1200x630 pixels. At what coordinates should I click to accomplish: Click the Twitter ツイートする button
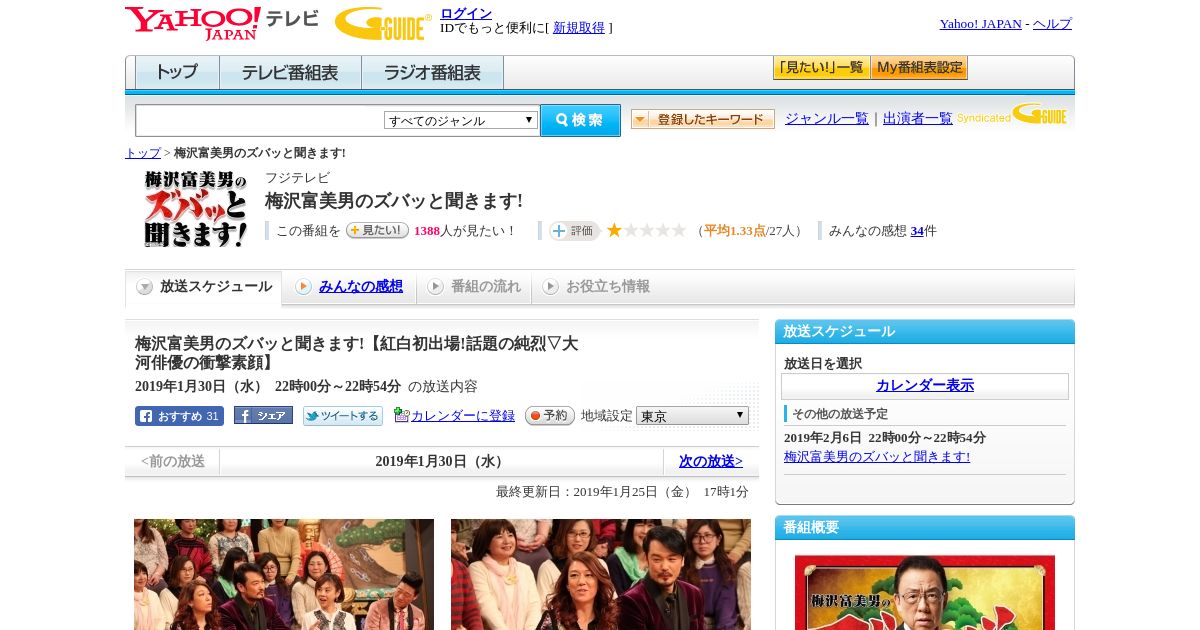pyautogui.click(x=343, y=416)
